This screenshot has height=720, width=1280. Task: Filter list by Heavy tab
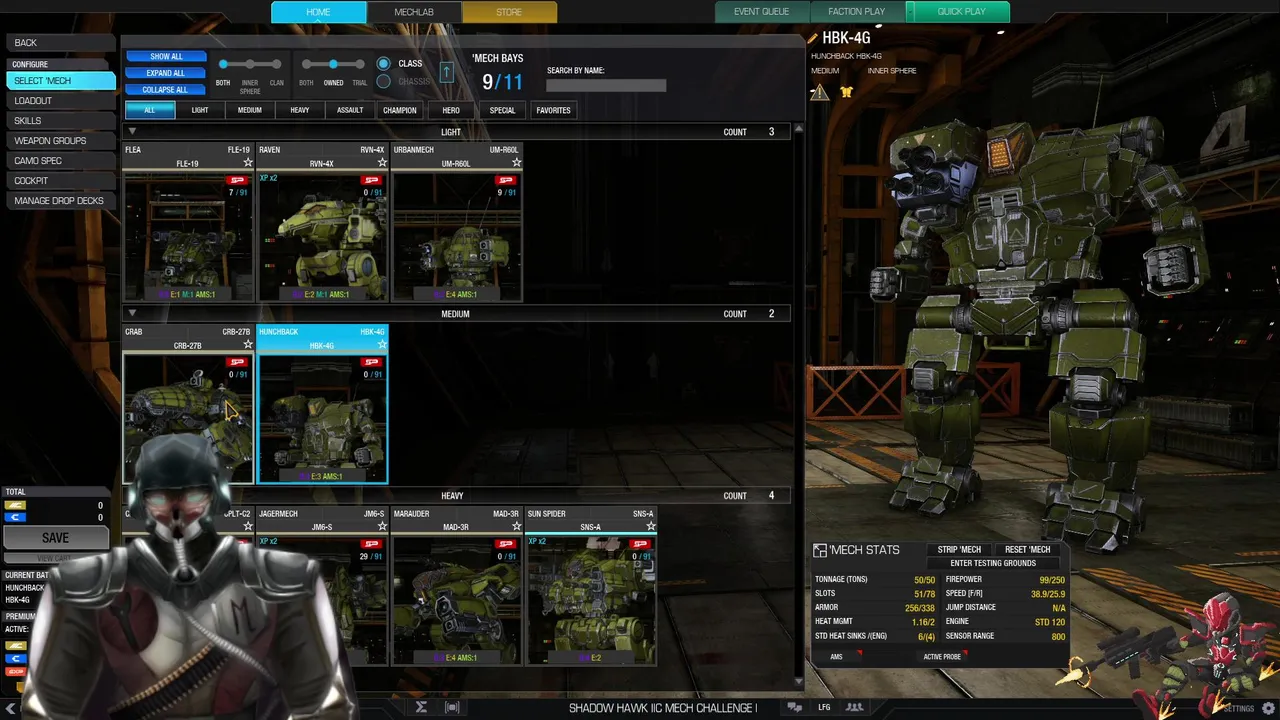[300, 110]
